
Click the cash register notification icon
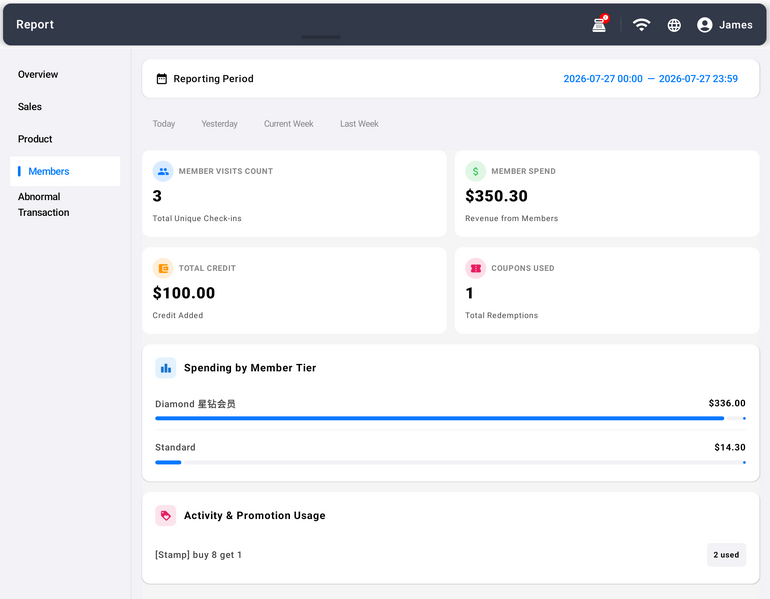click(600, 24)
